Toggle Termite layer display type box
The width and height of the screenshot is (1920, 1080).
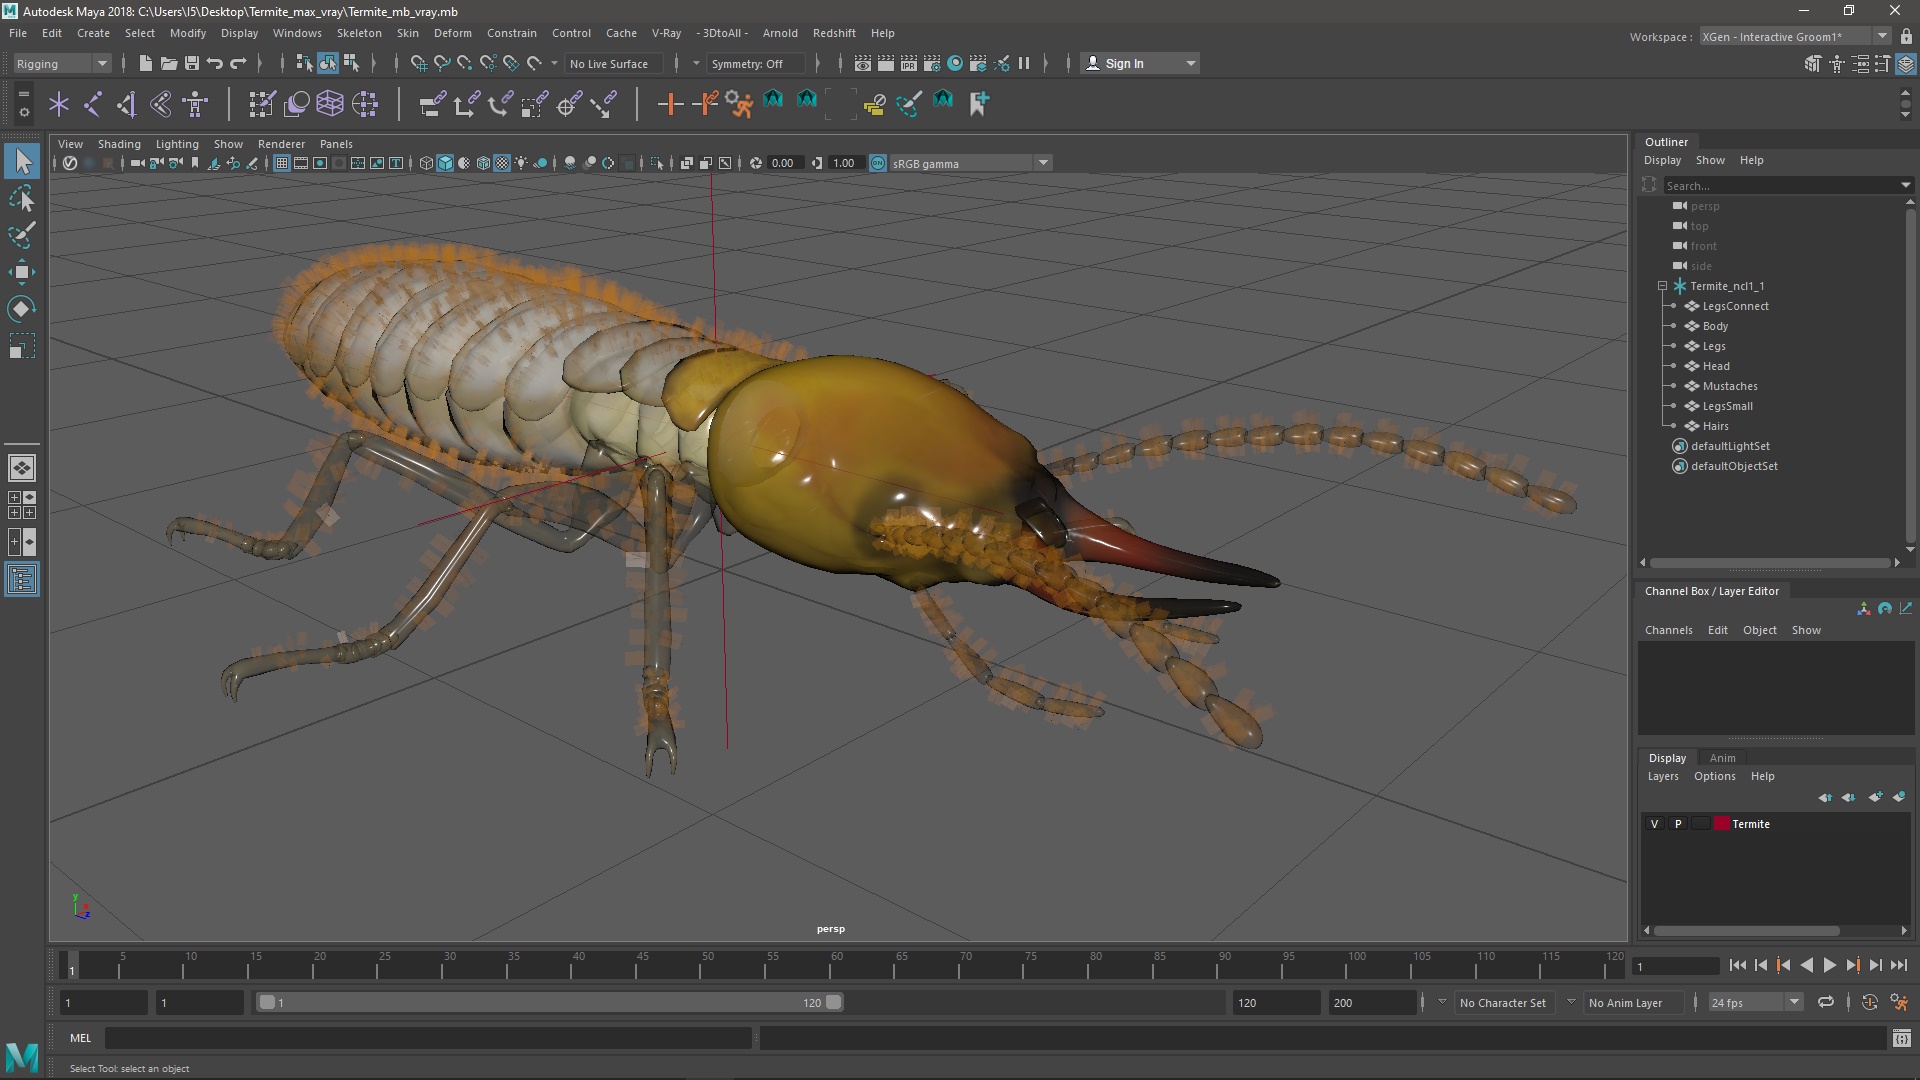click(x=1701, y=824)
